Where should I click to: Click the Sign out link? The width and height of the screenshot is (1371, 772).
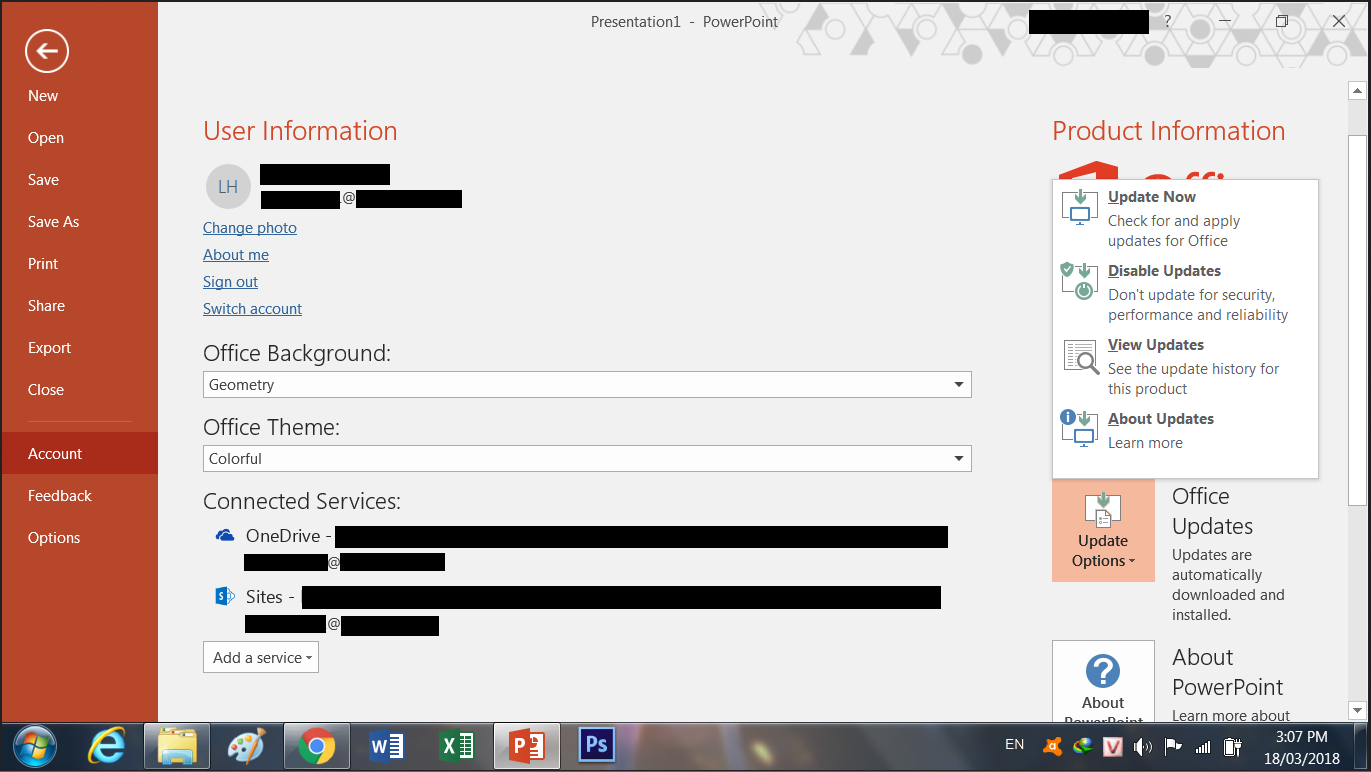[230, 282]
